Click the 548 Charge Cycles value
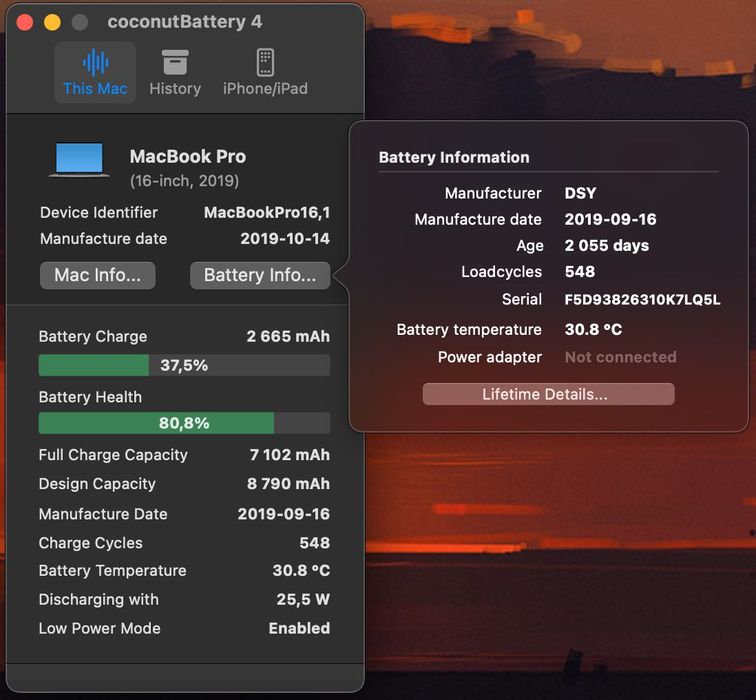The image size is (756, 700). [315, 543]
